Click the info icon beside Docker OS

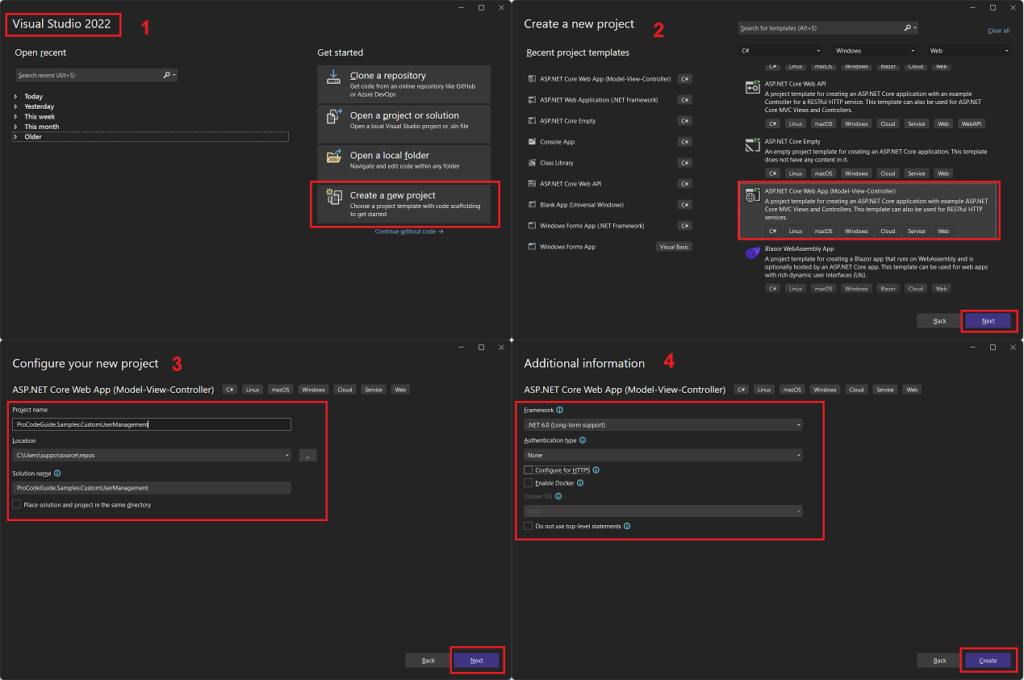point(558,496)
